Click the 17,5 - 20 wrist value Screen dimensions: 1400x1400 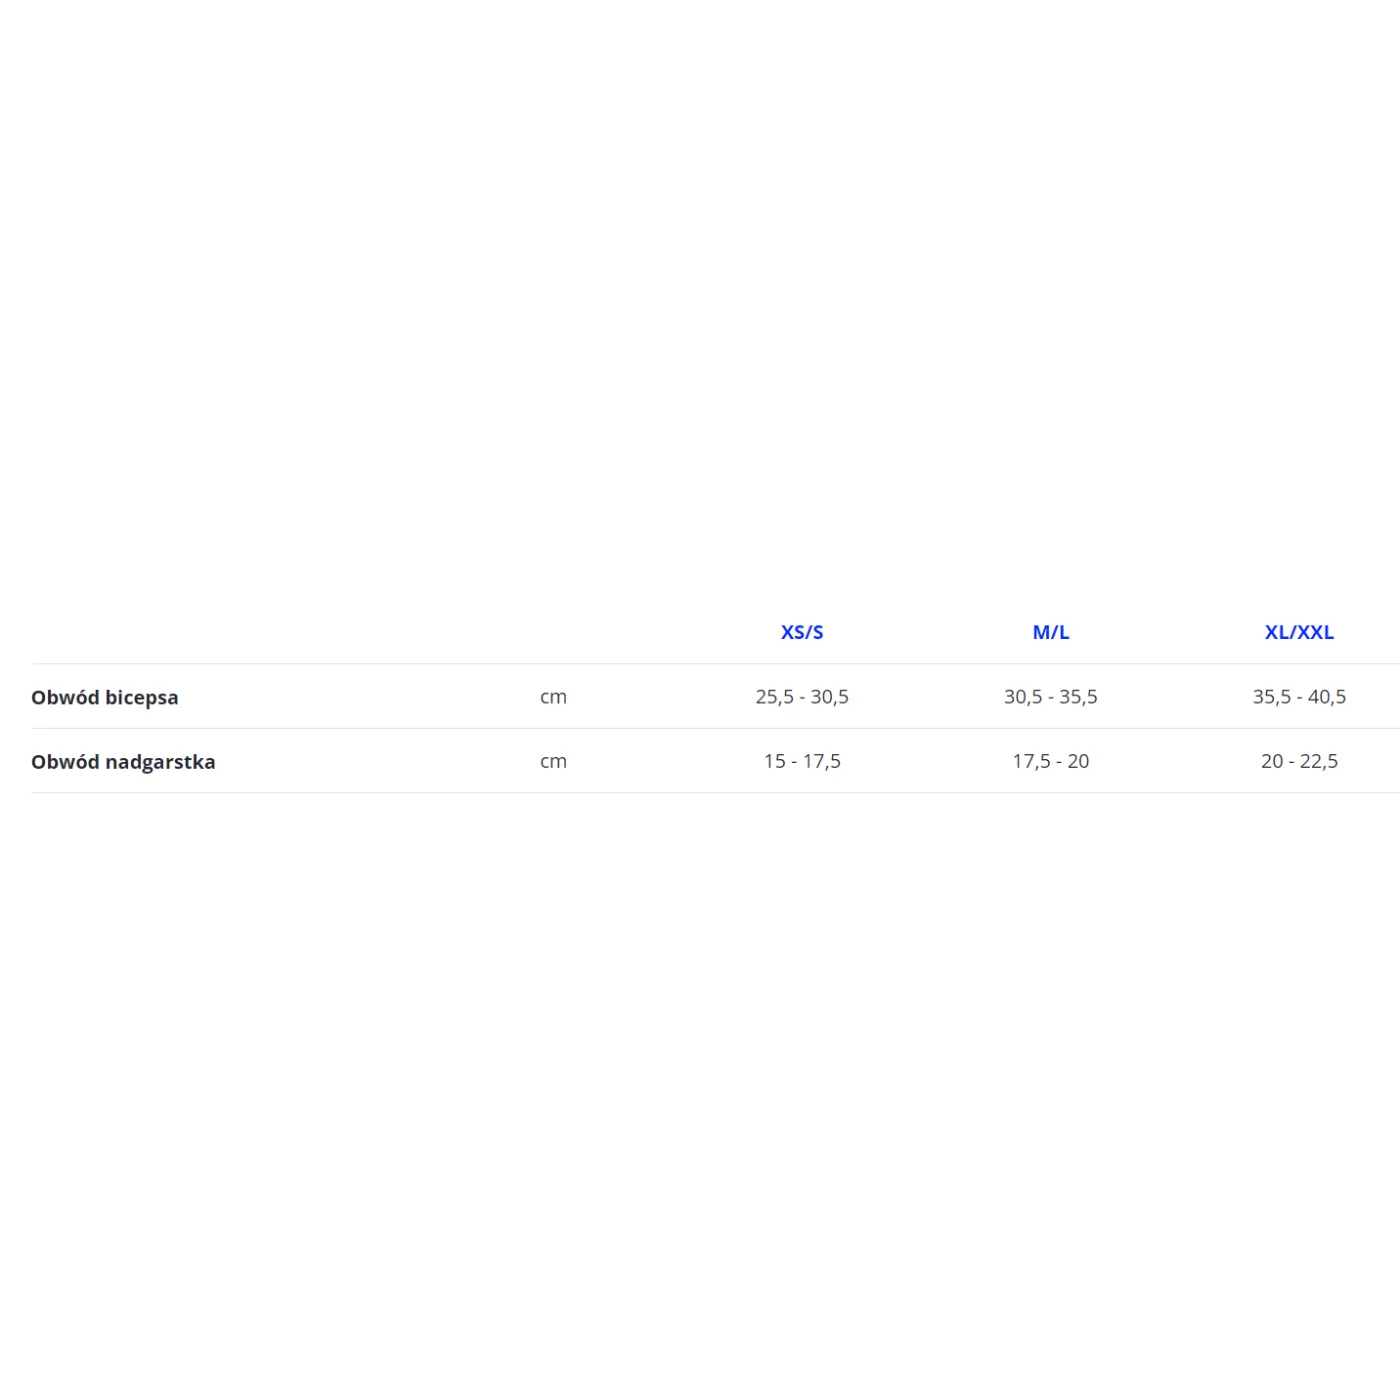coord(1051,761)
